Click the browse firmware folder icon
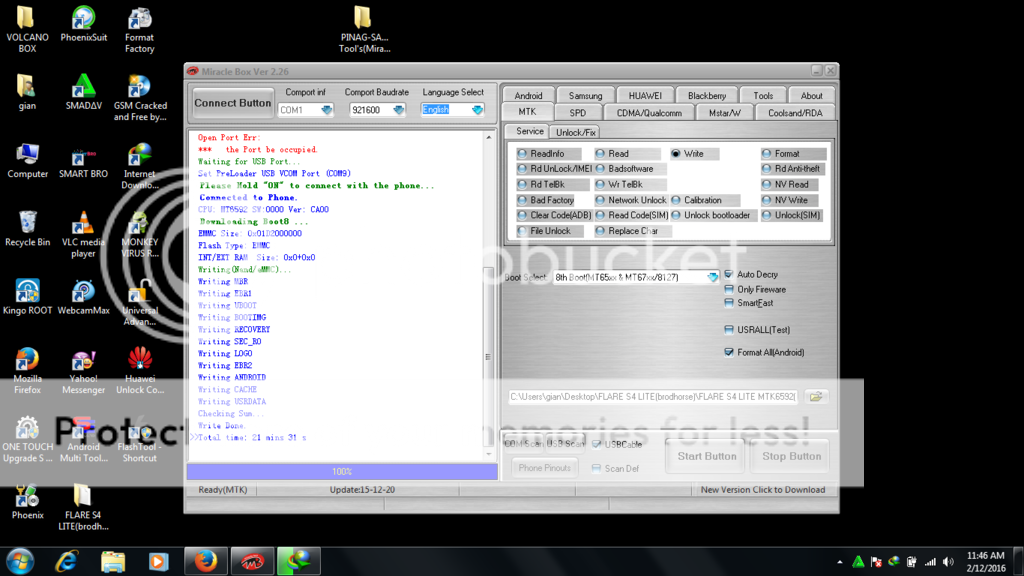 [817, 397]
